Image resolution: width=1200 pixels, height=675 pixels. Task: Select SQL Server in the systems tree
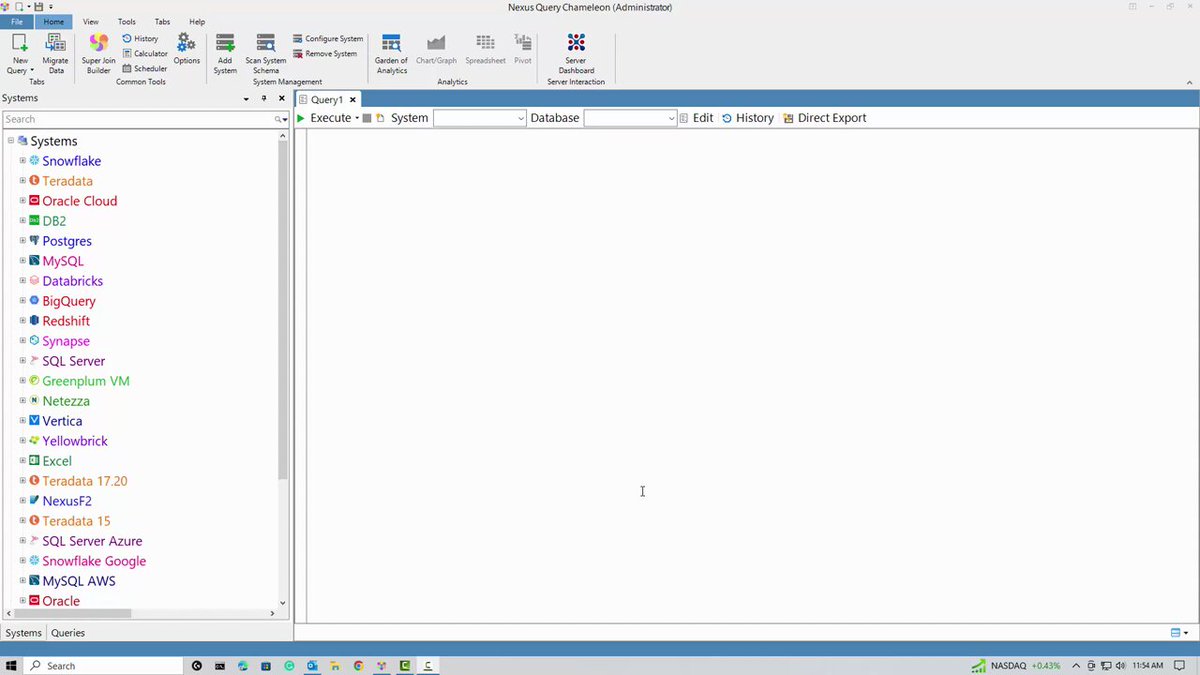pos(73,361)
